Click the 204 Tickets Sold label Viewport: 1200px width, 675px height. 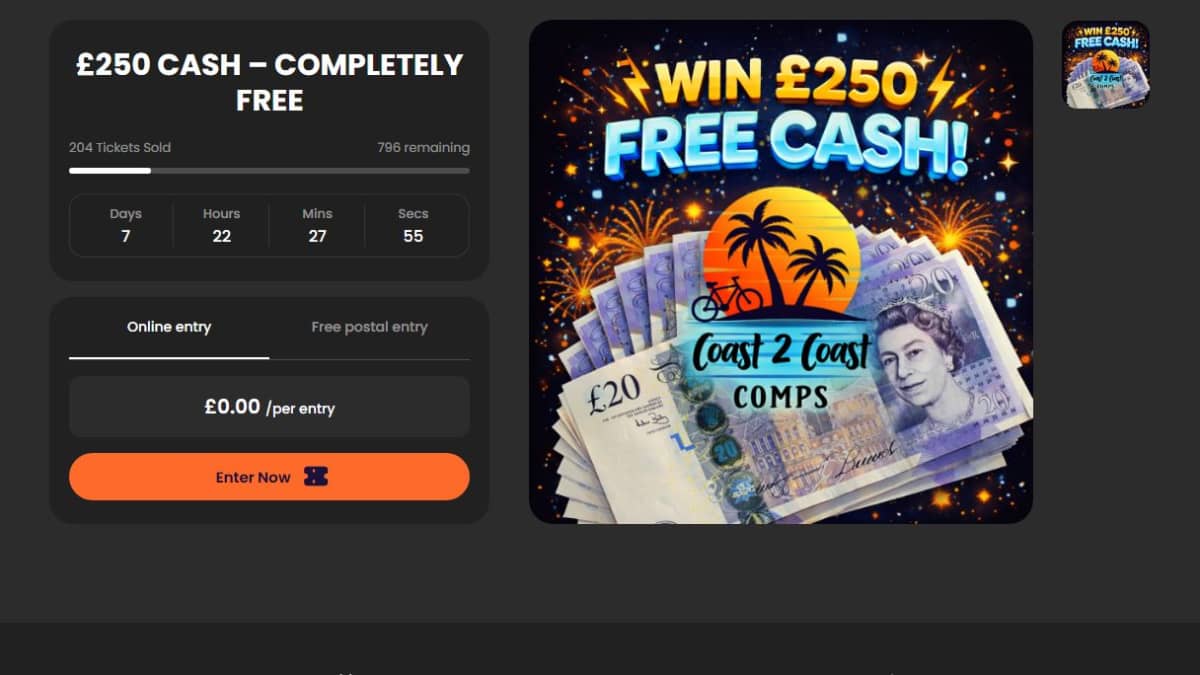[x=120, y=147]
